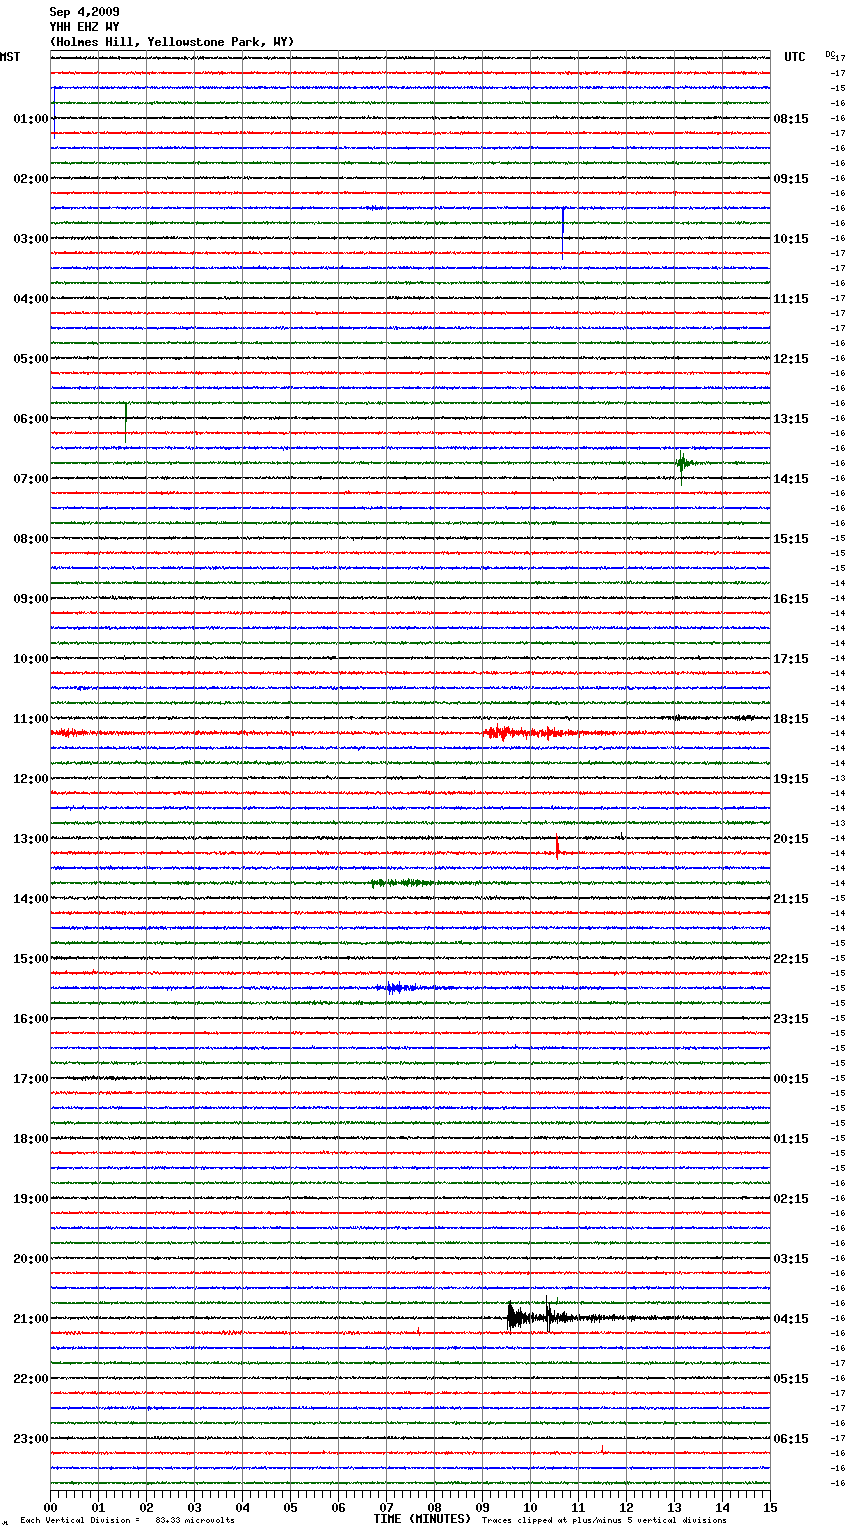Select the 18:00 MST time label
The image size is (850, 1534).
click(31, 1139)
